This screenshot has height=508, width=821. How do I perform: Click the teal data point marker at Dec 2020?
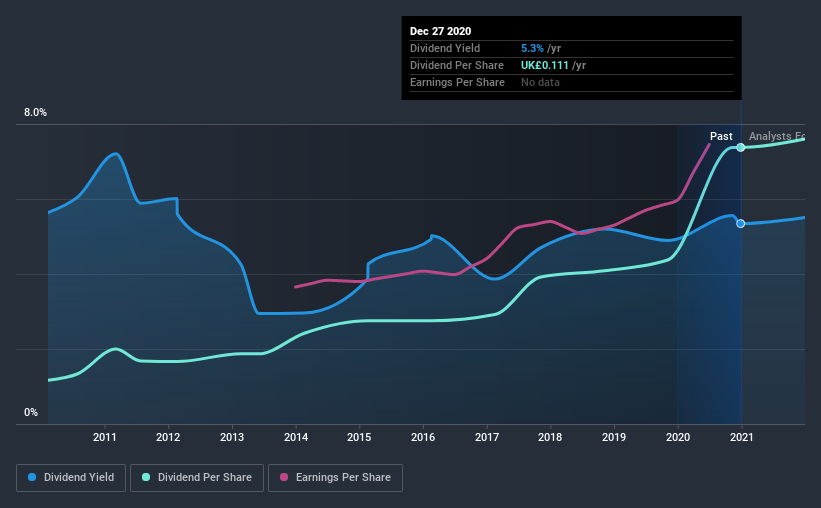pos(740,147)
